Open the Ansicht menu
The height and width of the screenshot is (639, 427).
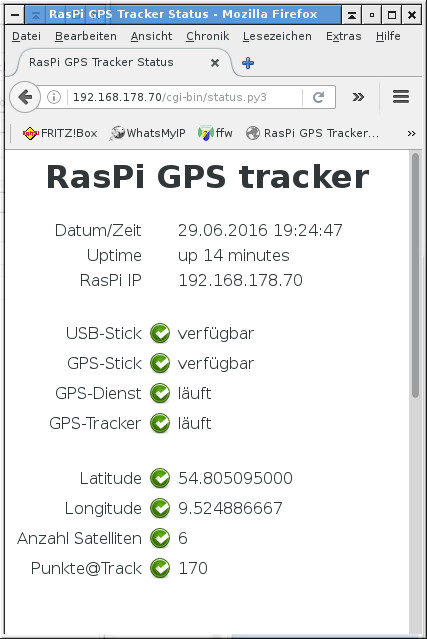point(151,36)
